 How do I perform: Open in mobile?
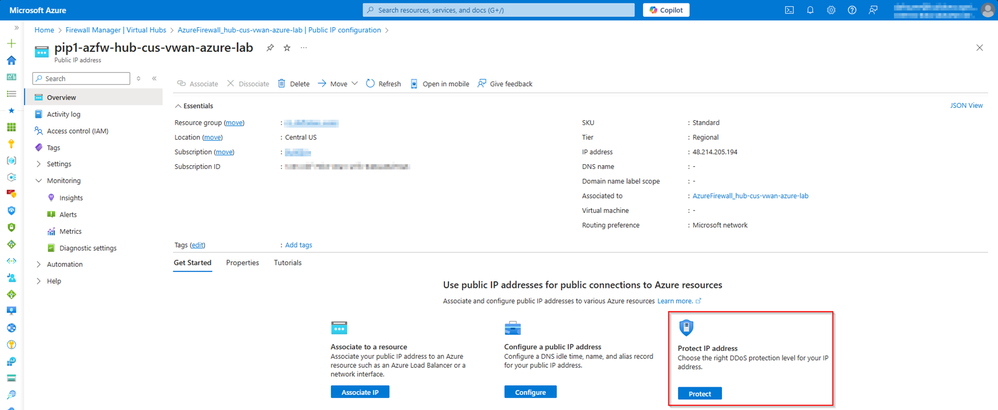[439, 83]
